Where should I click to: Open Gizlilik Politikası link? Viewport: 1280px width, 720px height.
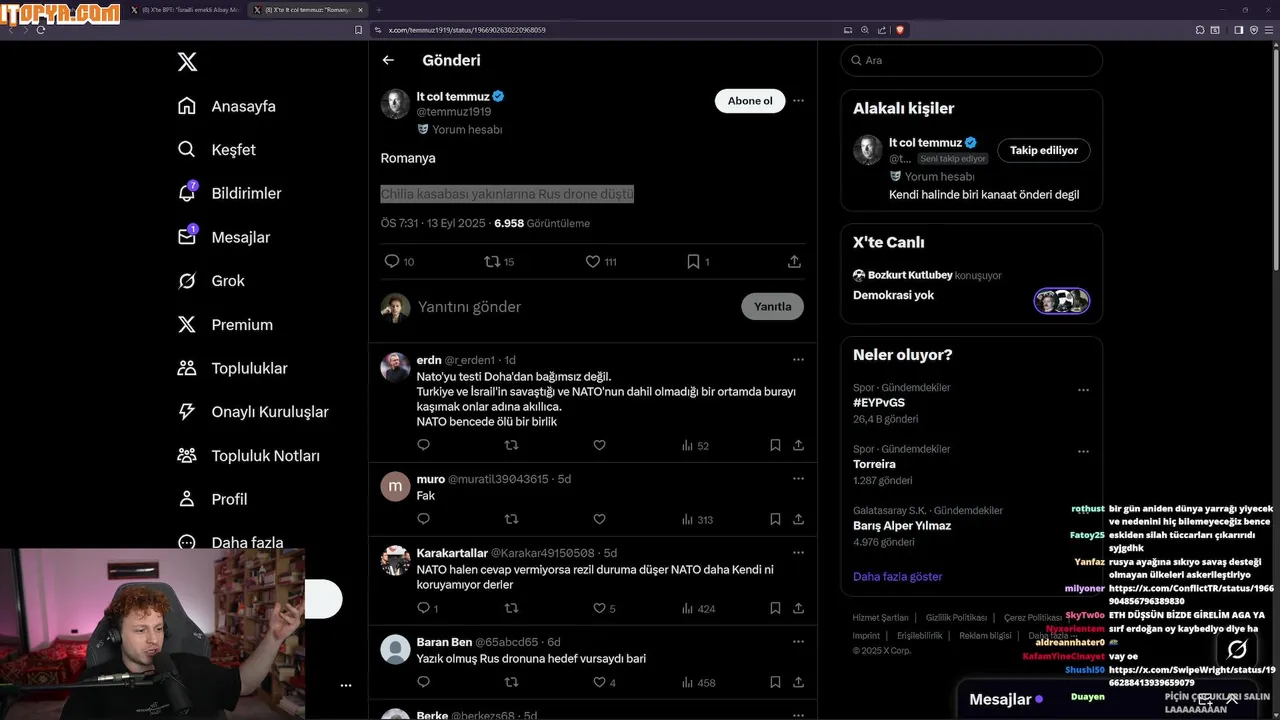point(956,618)
